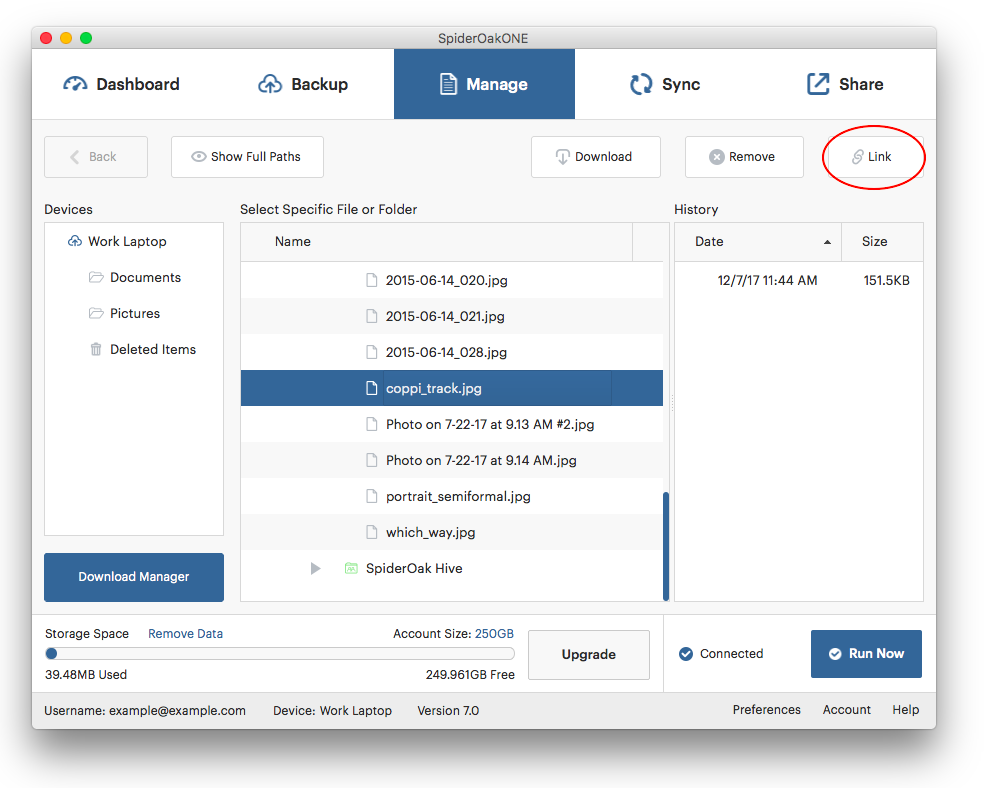Open the Download Manager
The width and height of the screenshot is (1002, 788).
tap(134, 577)
